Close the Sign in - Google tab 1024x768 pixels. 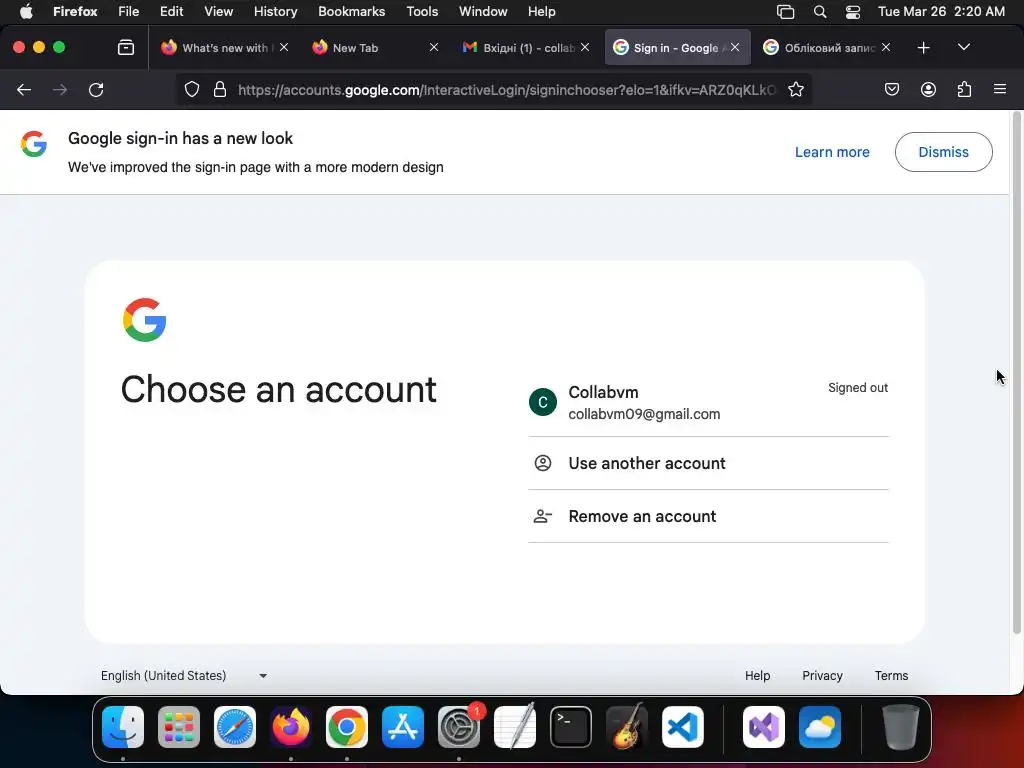735,47
